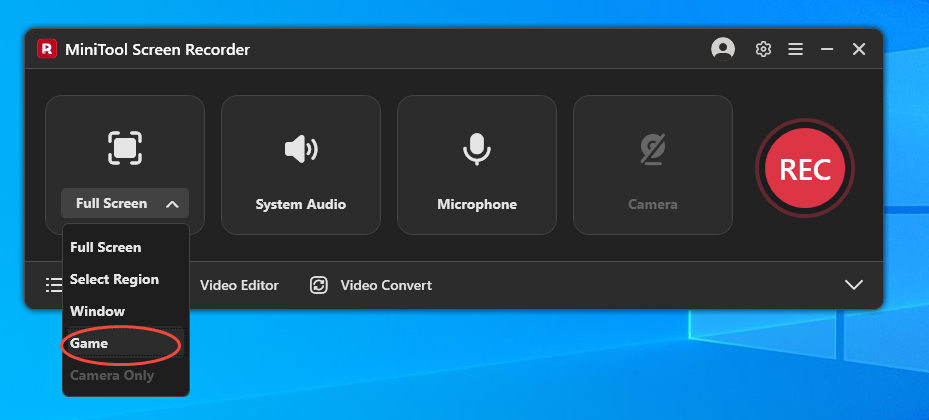Toggle System Audio speaker icon
The width and height of the screenshot is (929, 420).
301,149
